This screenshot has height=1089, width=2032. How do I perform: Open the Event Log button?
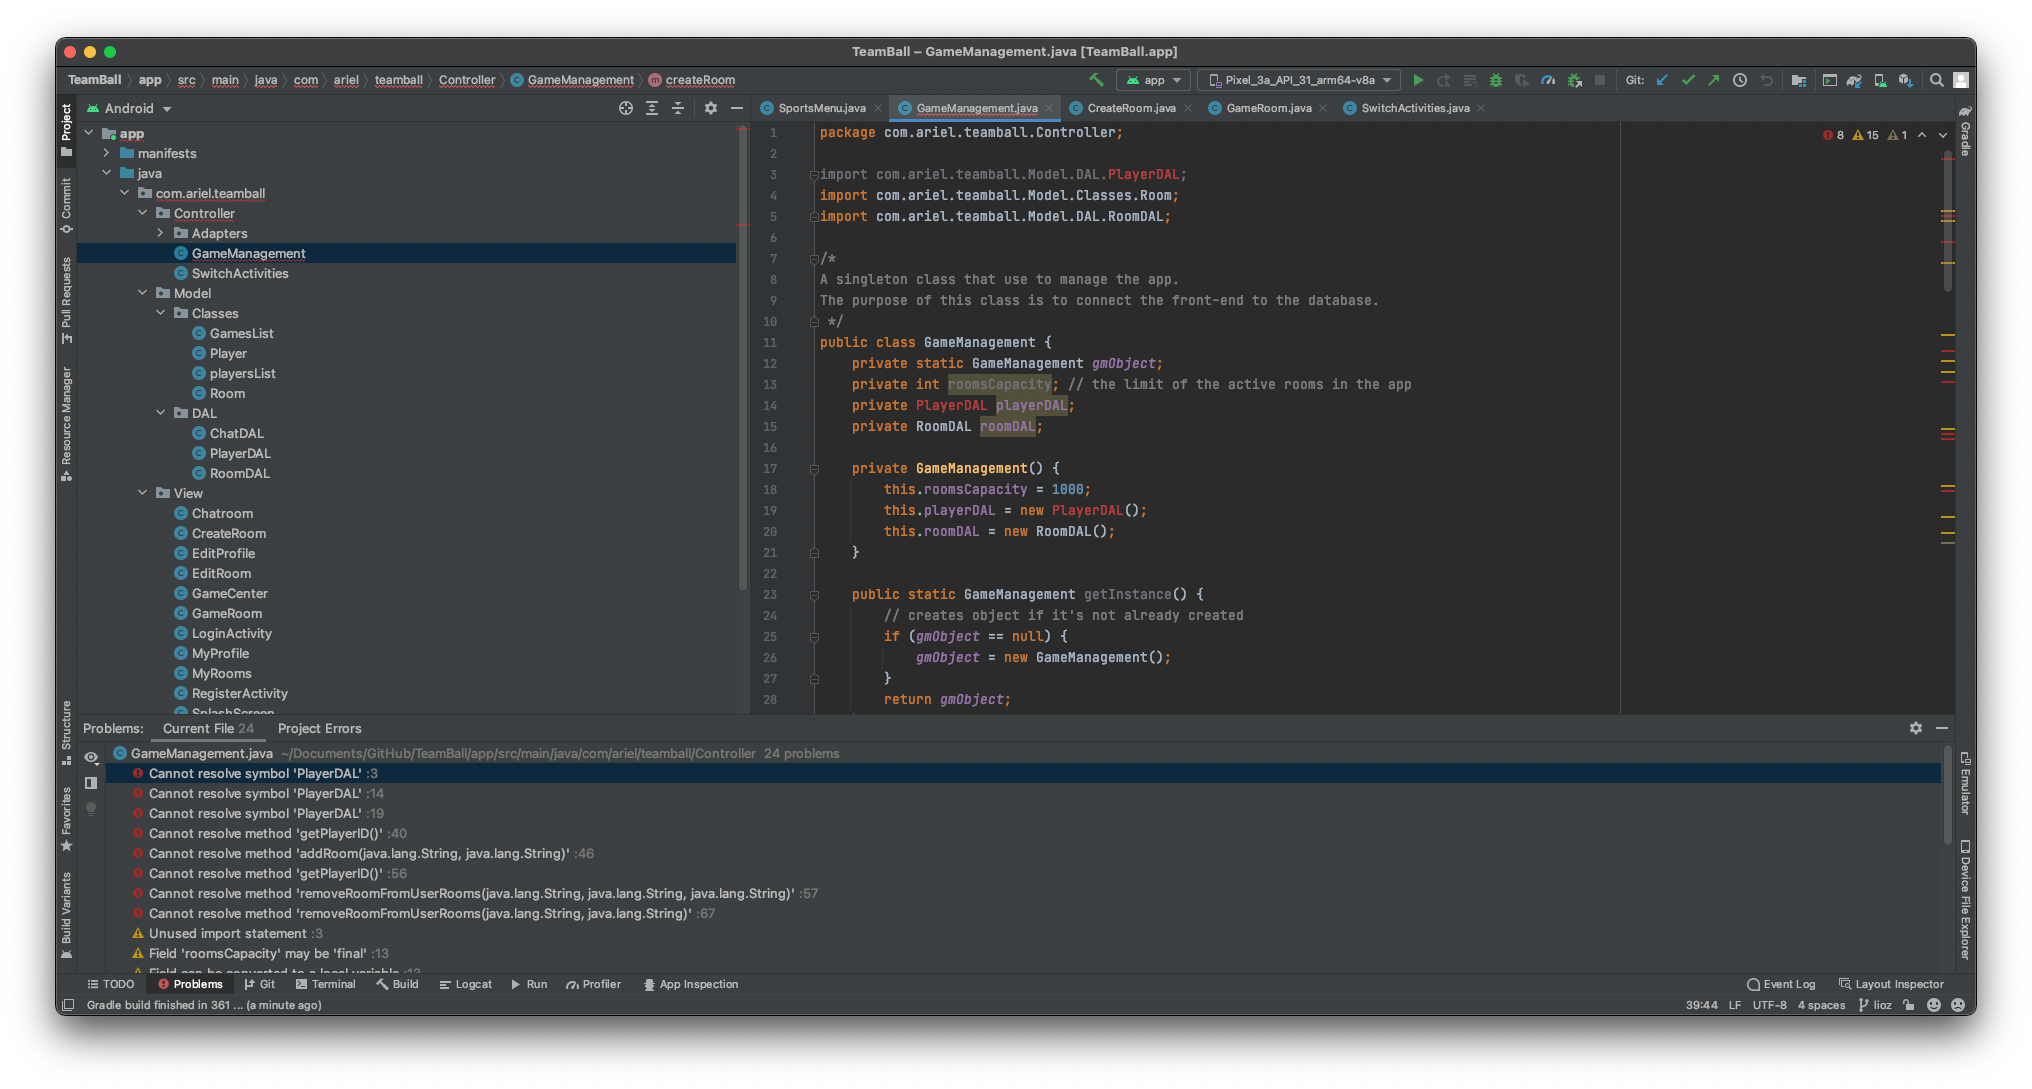click(1781, 984)
